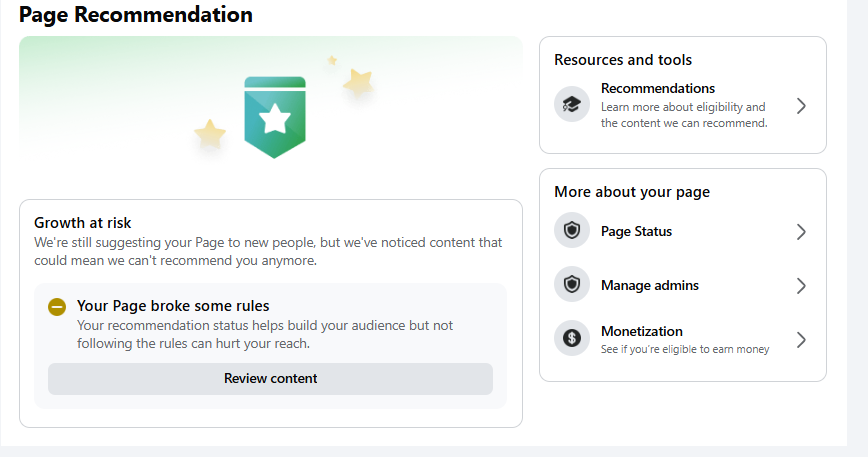Click the large yellow star beside the badge
Image resolution: width=868 pixels, height=457 pixels.
[358, 83]
